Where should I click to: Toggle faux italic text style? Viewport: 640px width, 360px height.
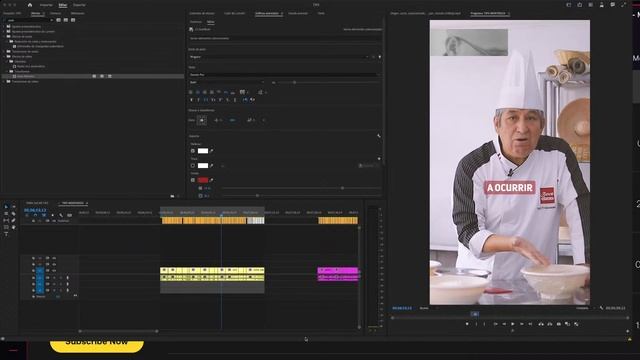(198, 100)
